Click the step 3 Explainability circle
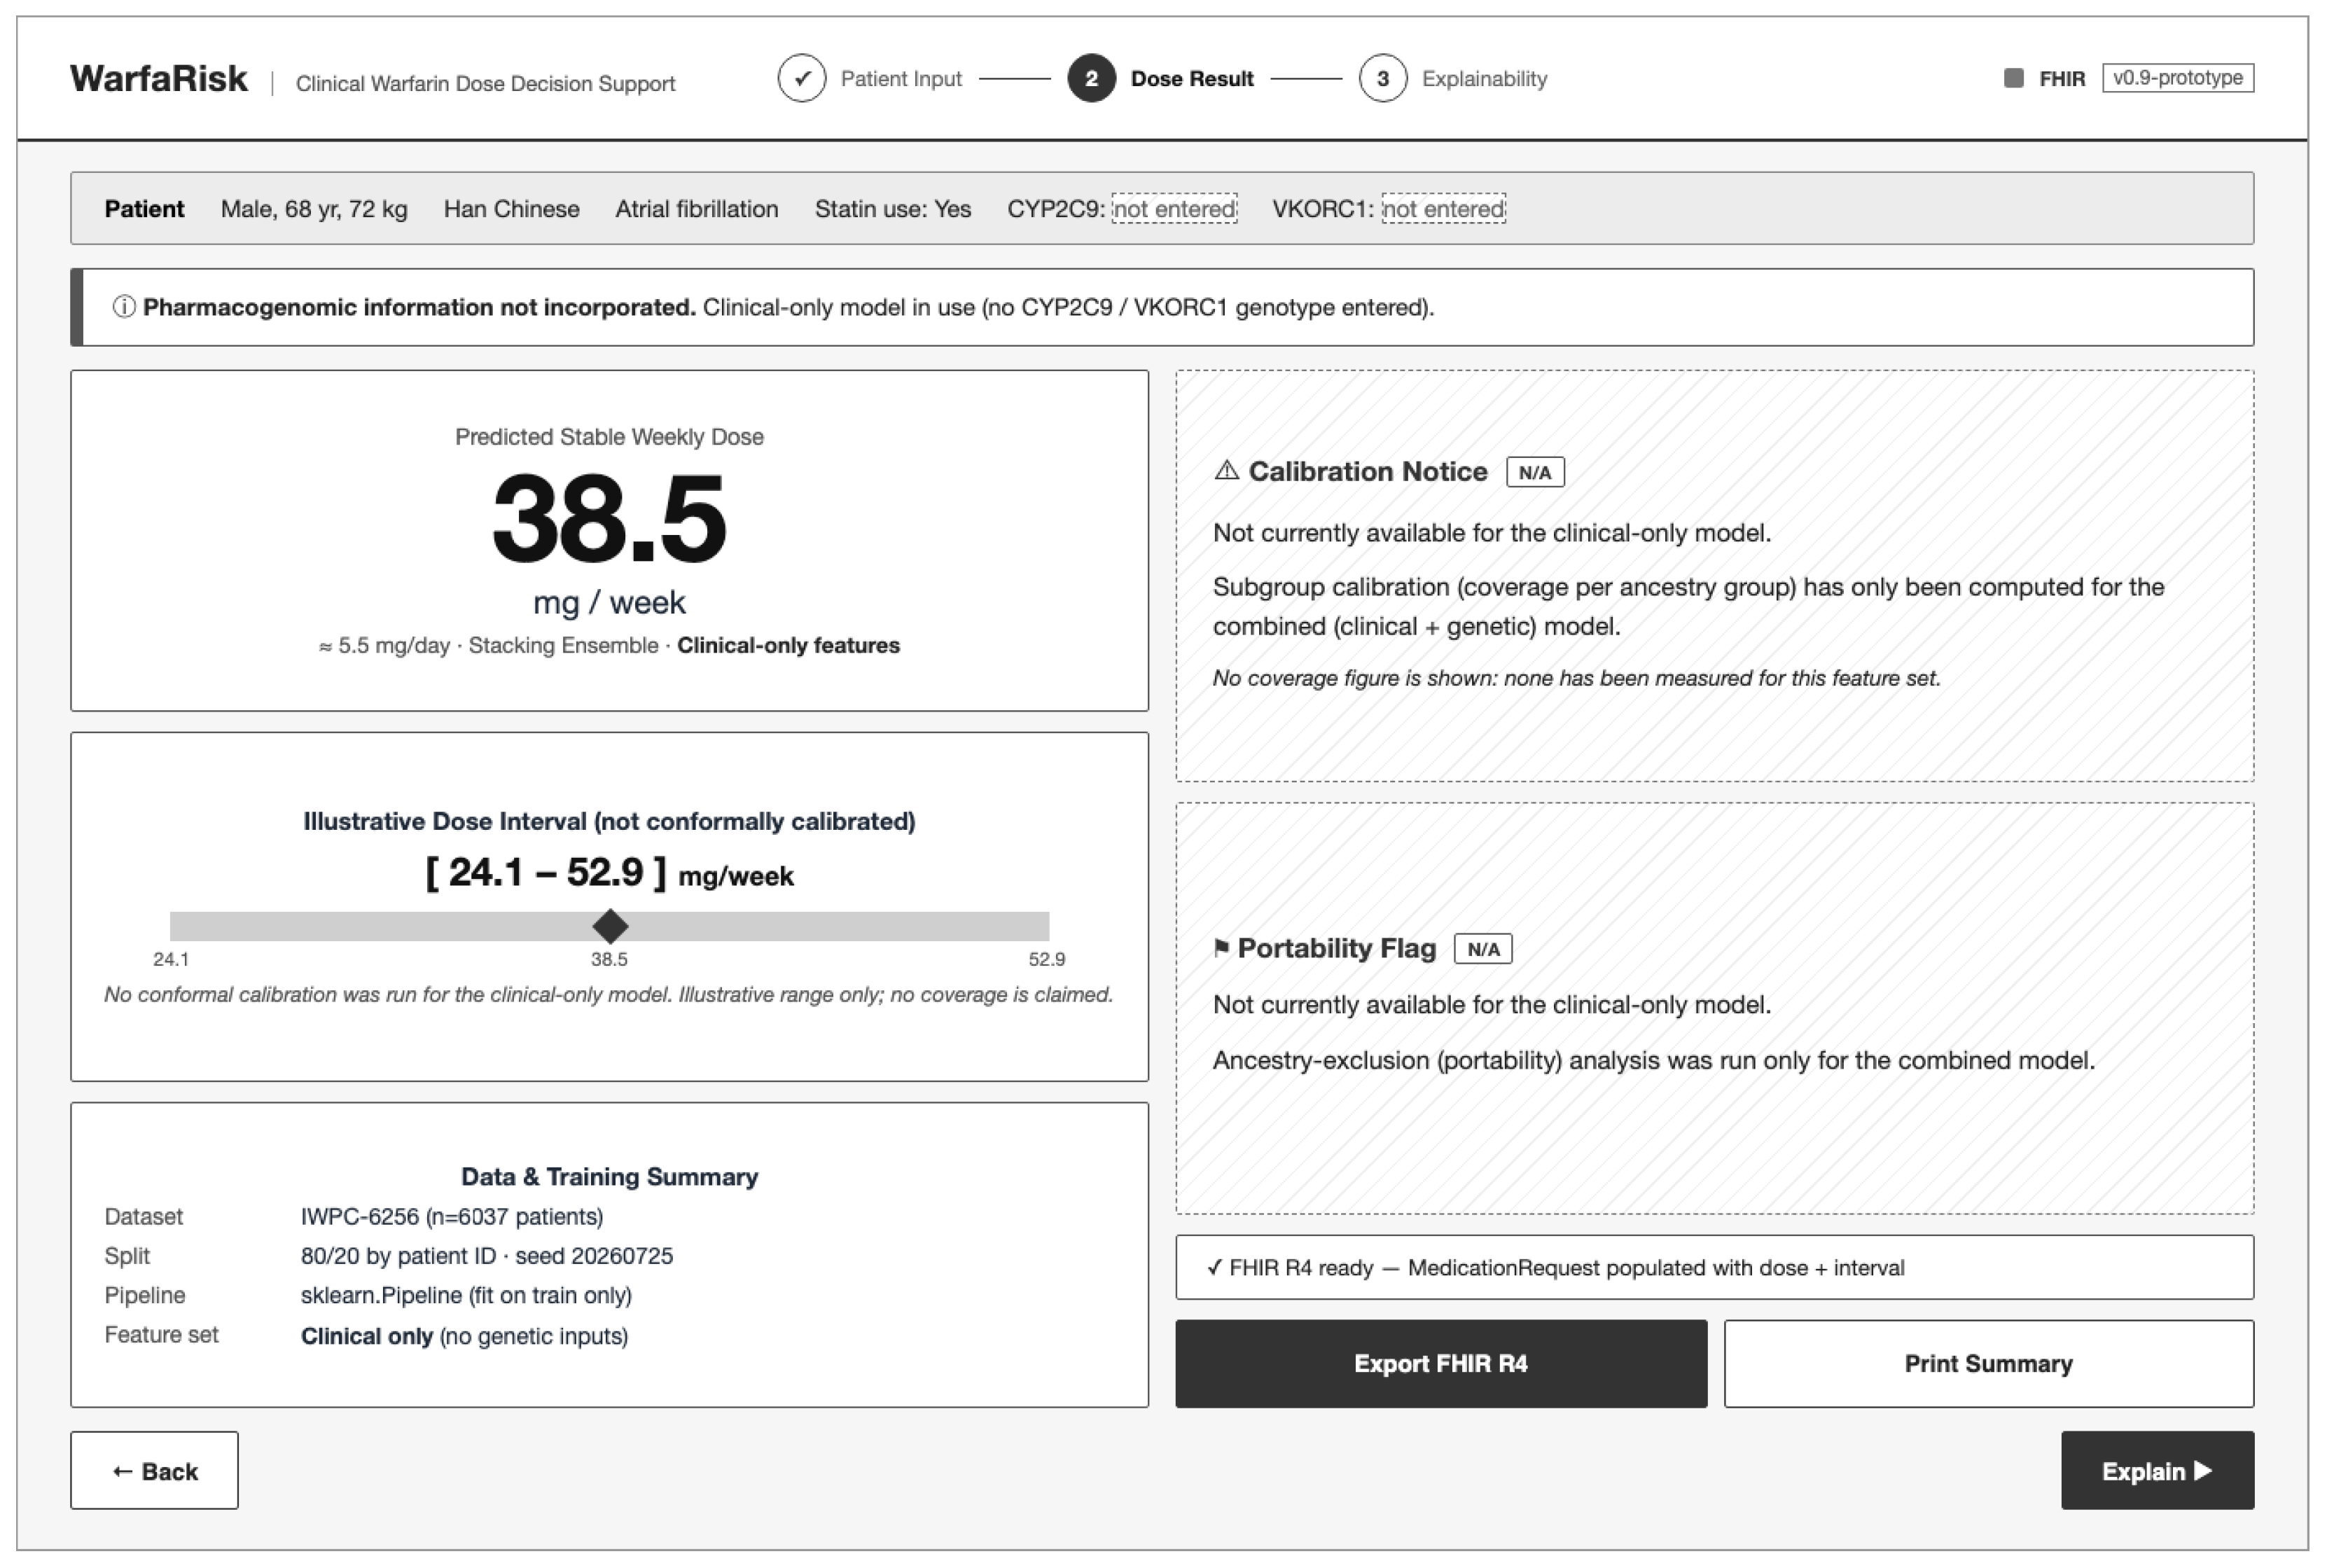 1382,78
